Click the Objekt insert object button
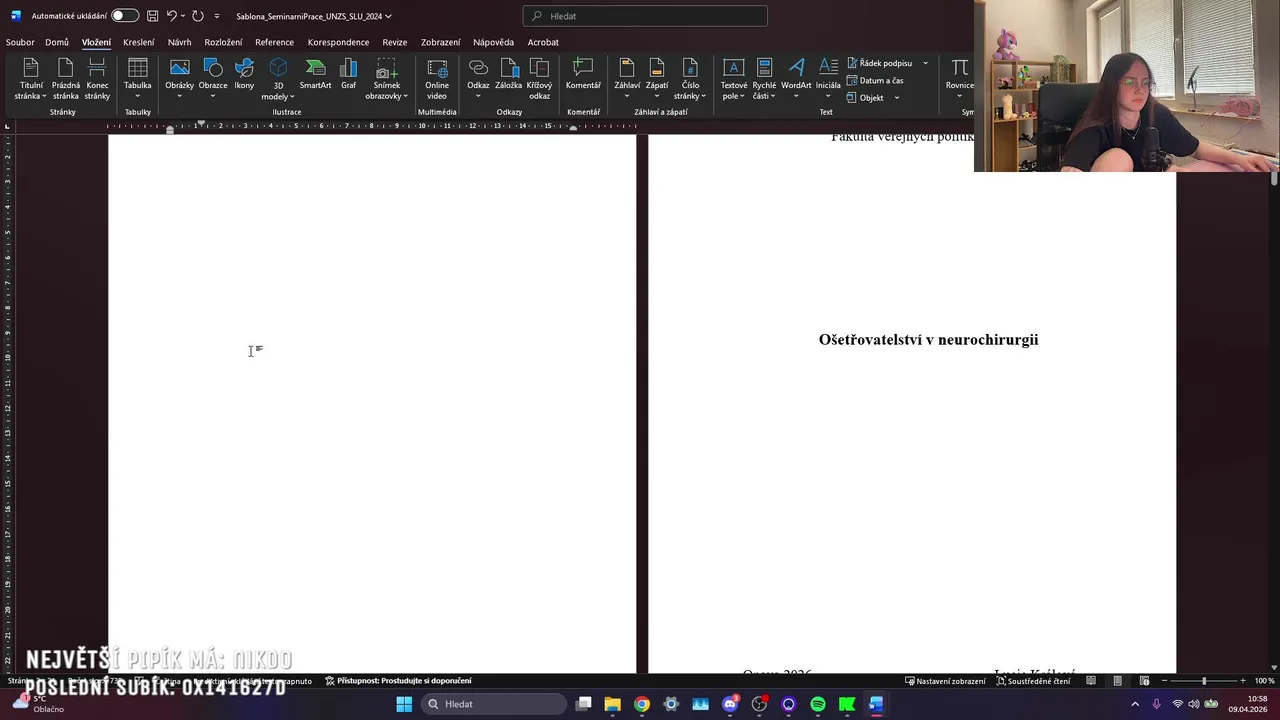This screenshot has width=1280, height=720. point(866,97)
